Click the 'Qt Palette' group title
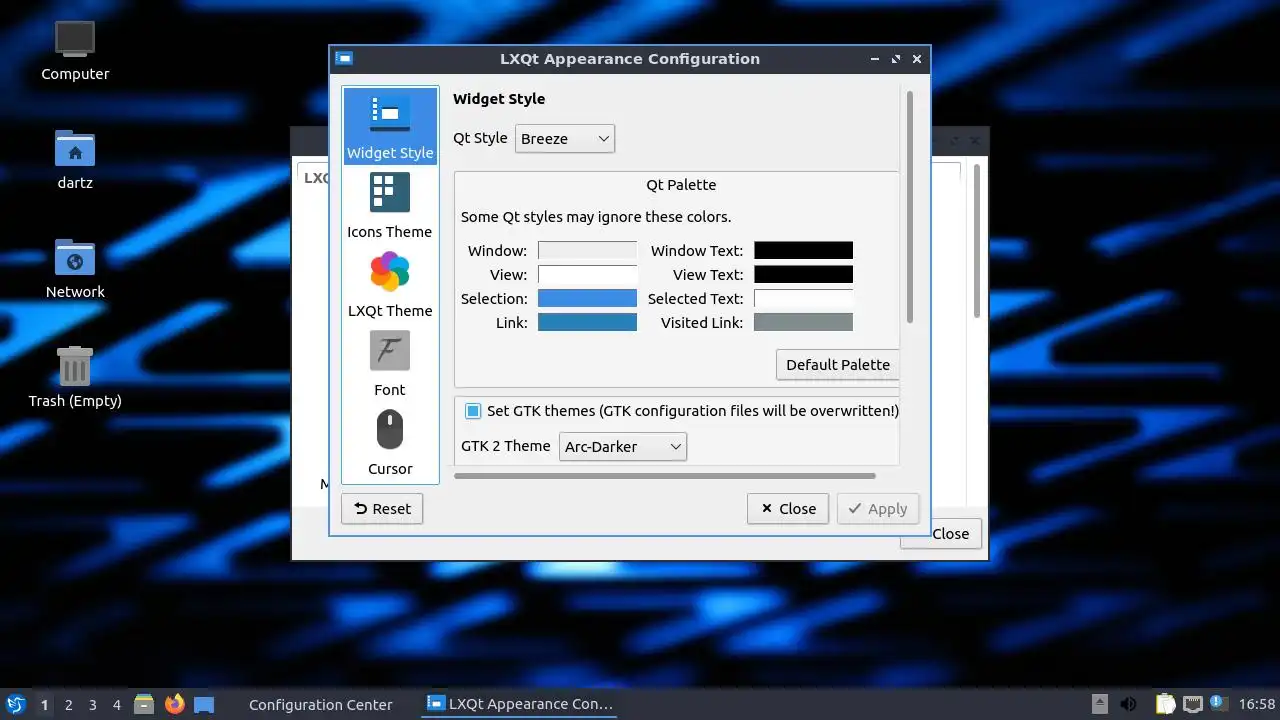The width and height of the screenshot is (1280, 720). [681, 185]
